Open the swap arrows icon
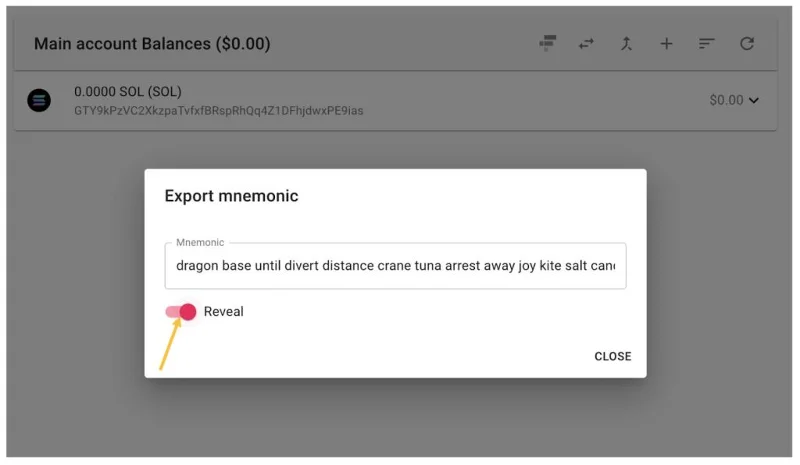Screen dimensions: 800x465 [586, 43]
